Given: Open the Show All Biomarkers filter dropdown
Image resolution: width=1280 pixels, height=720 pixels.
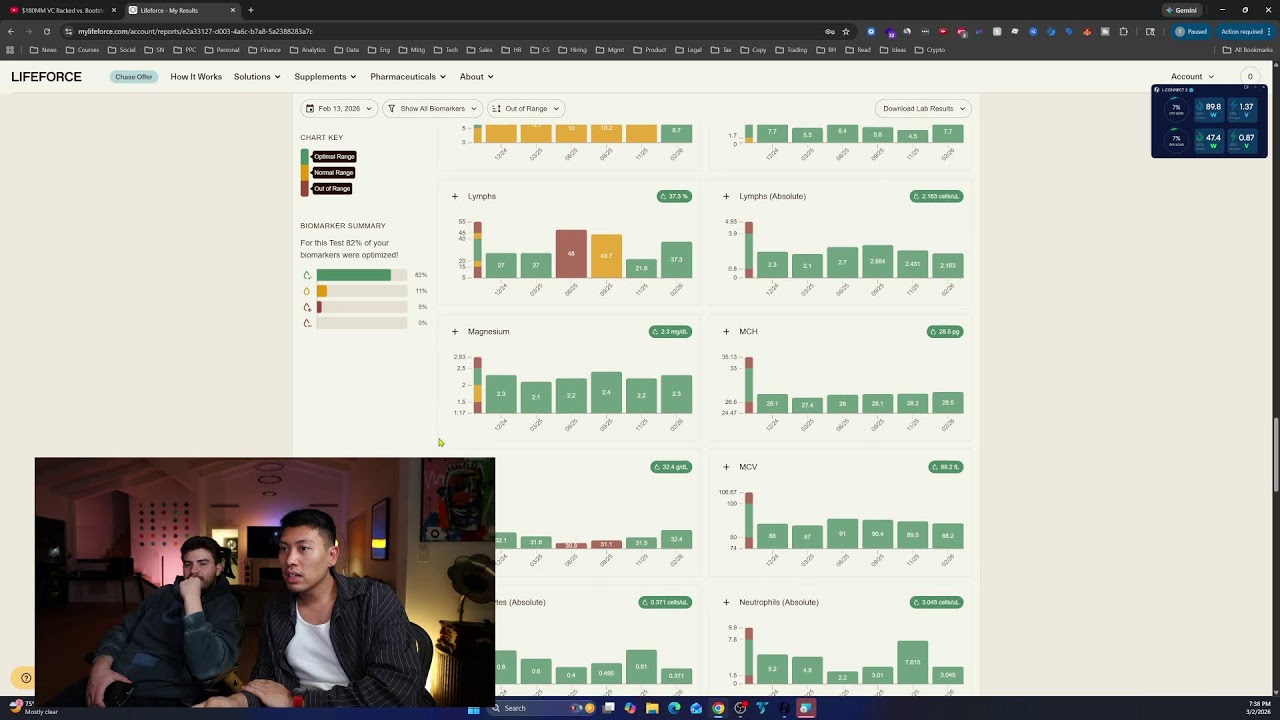Looking at the screenshot, I should (432, 108).
